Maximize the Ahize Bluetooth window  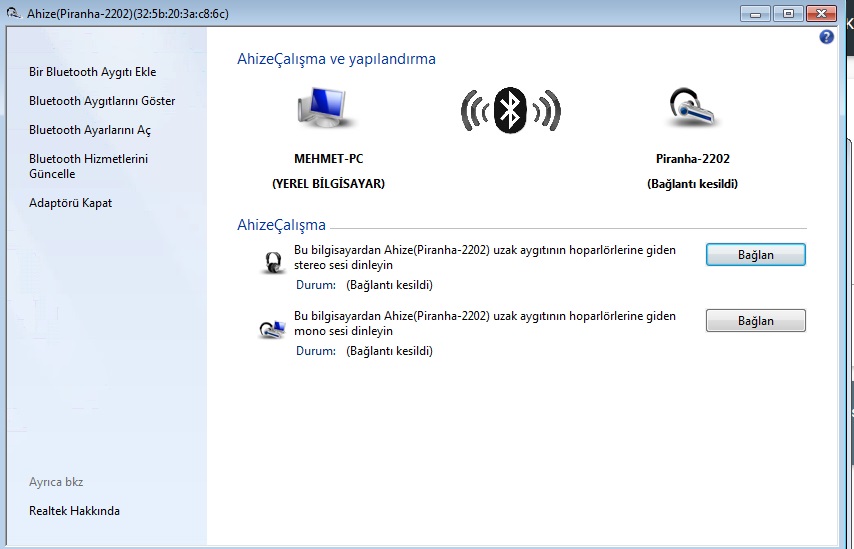coord(788,13)
